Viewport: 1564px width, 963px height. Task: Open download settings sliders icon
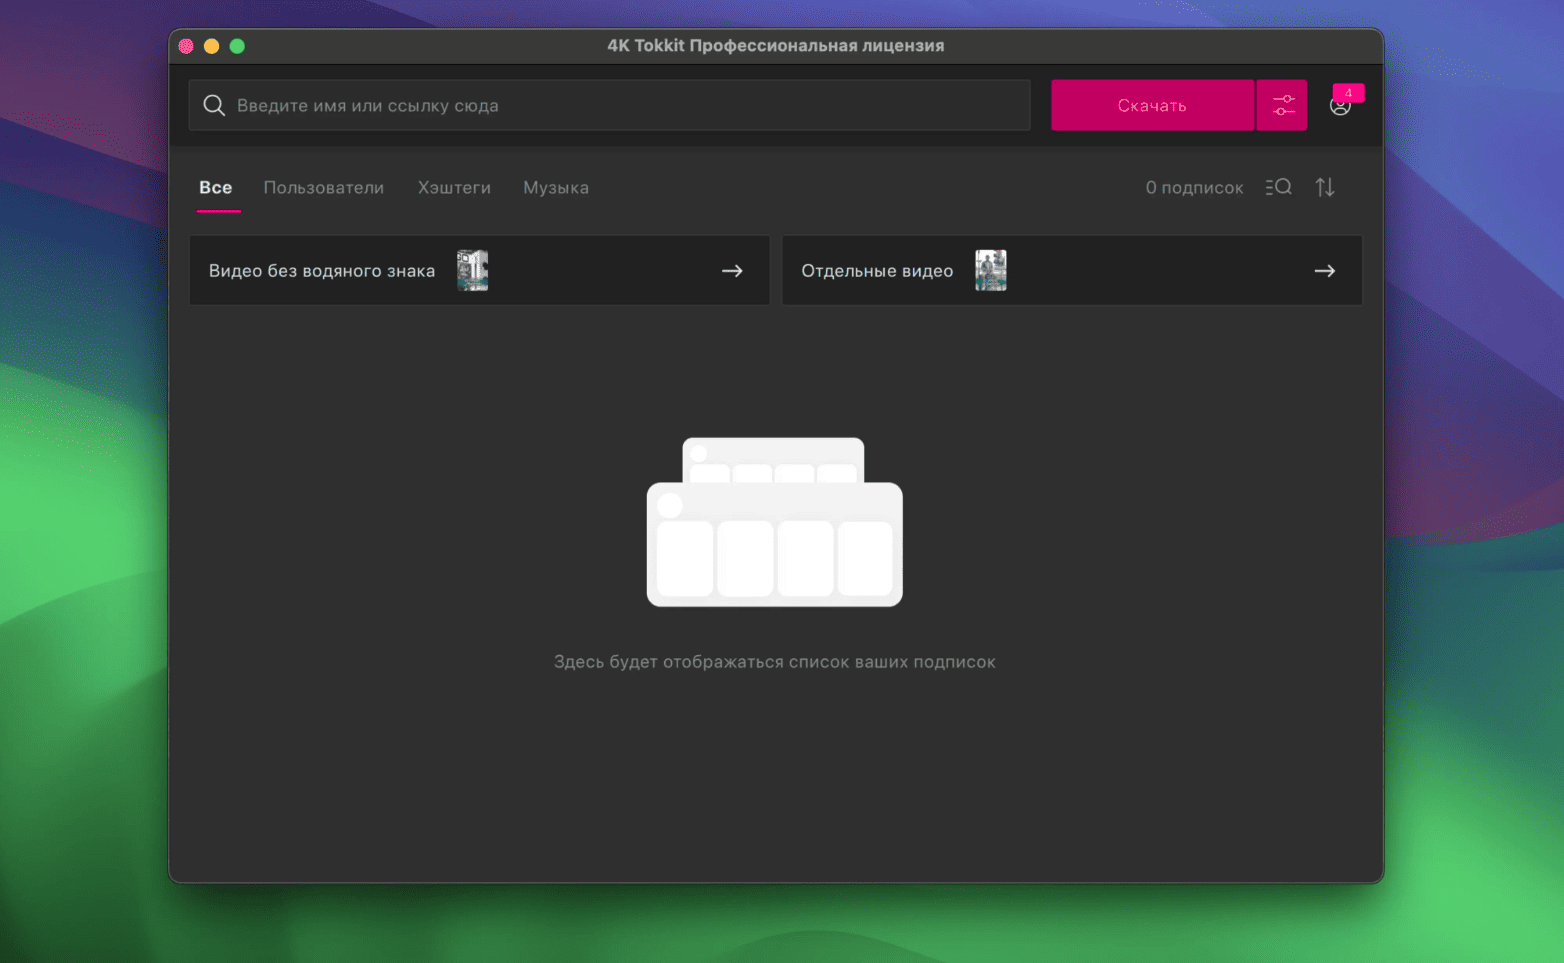tap(1283, 105)
